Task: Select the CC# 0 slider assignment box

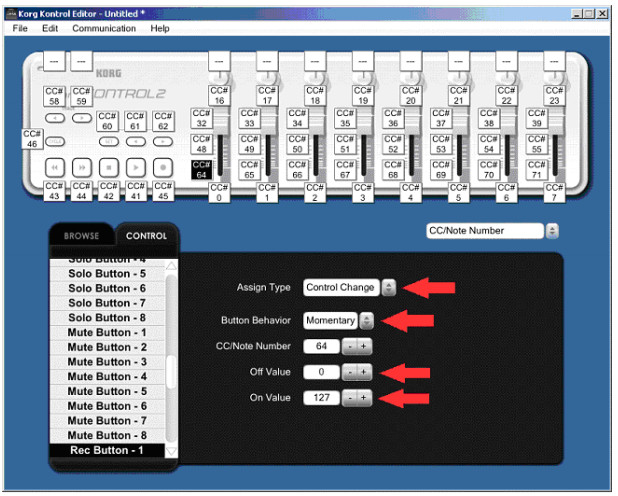Action: click(219, 192)
